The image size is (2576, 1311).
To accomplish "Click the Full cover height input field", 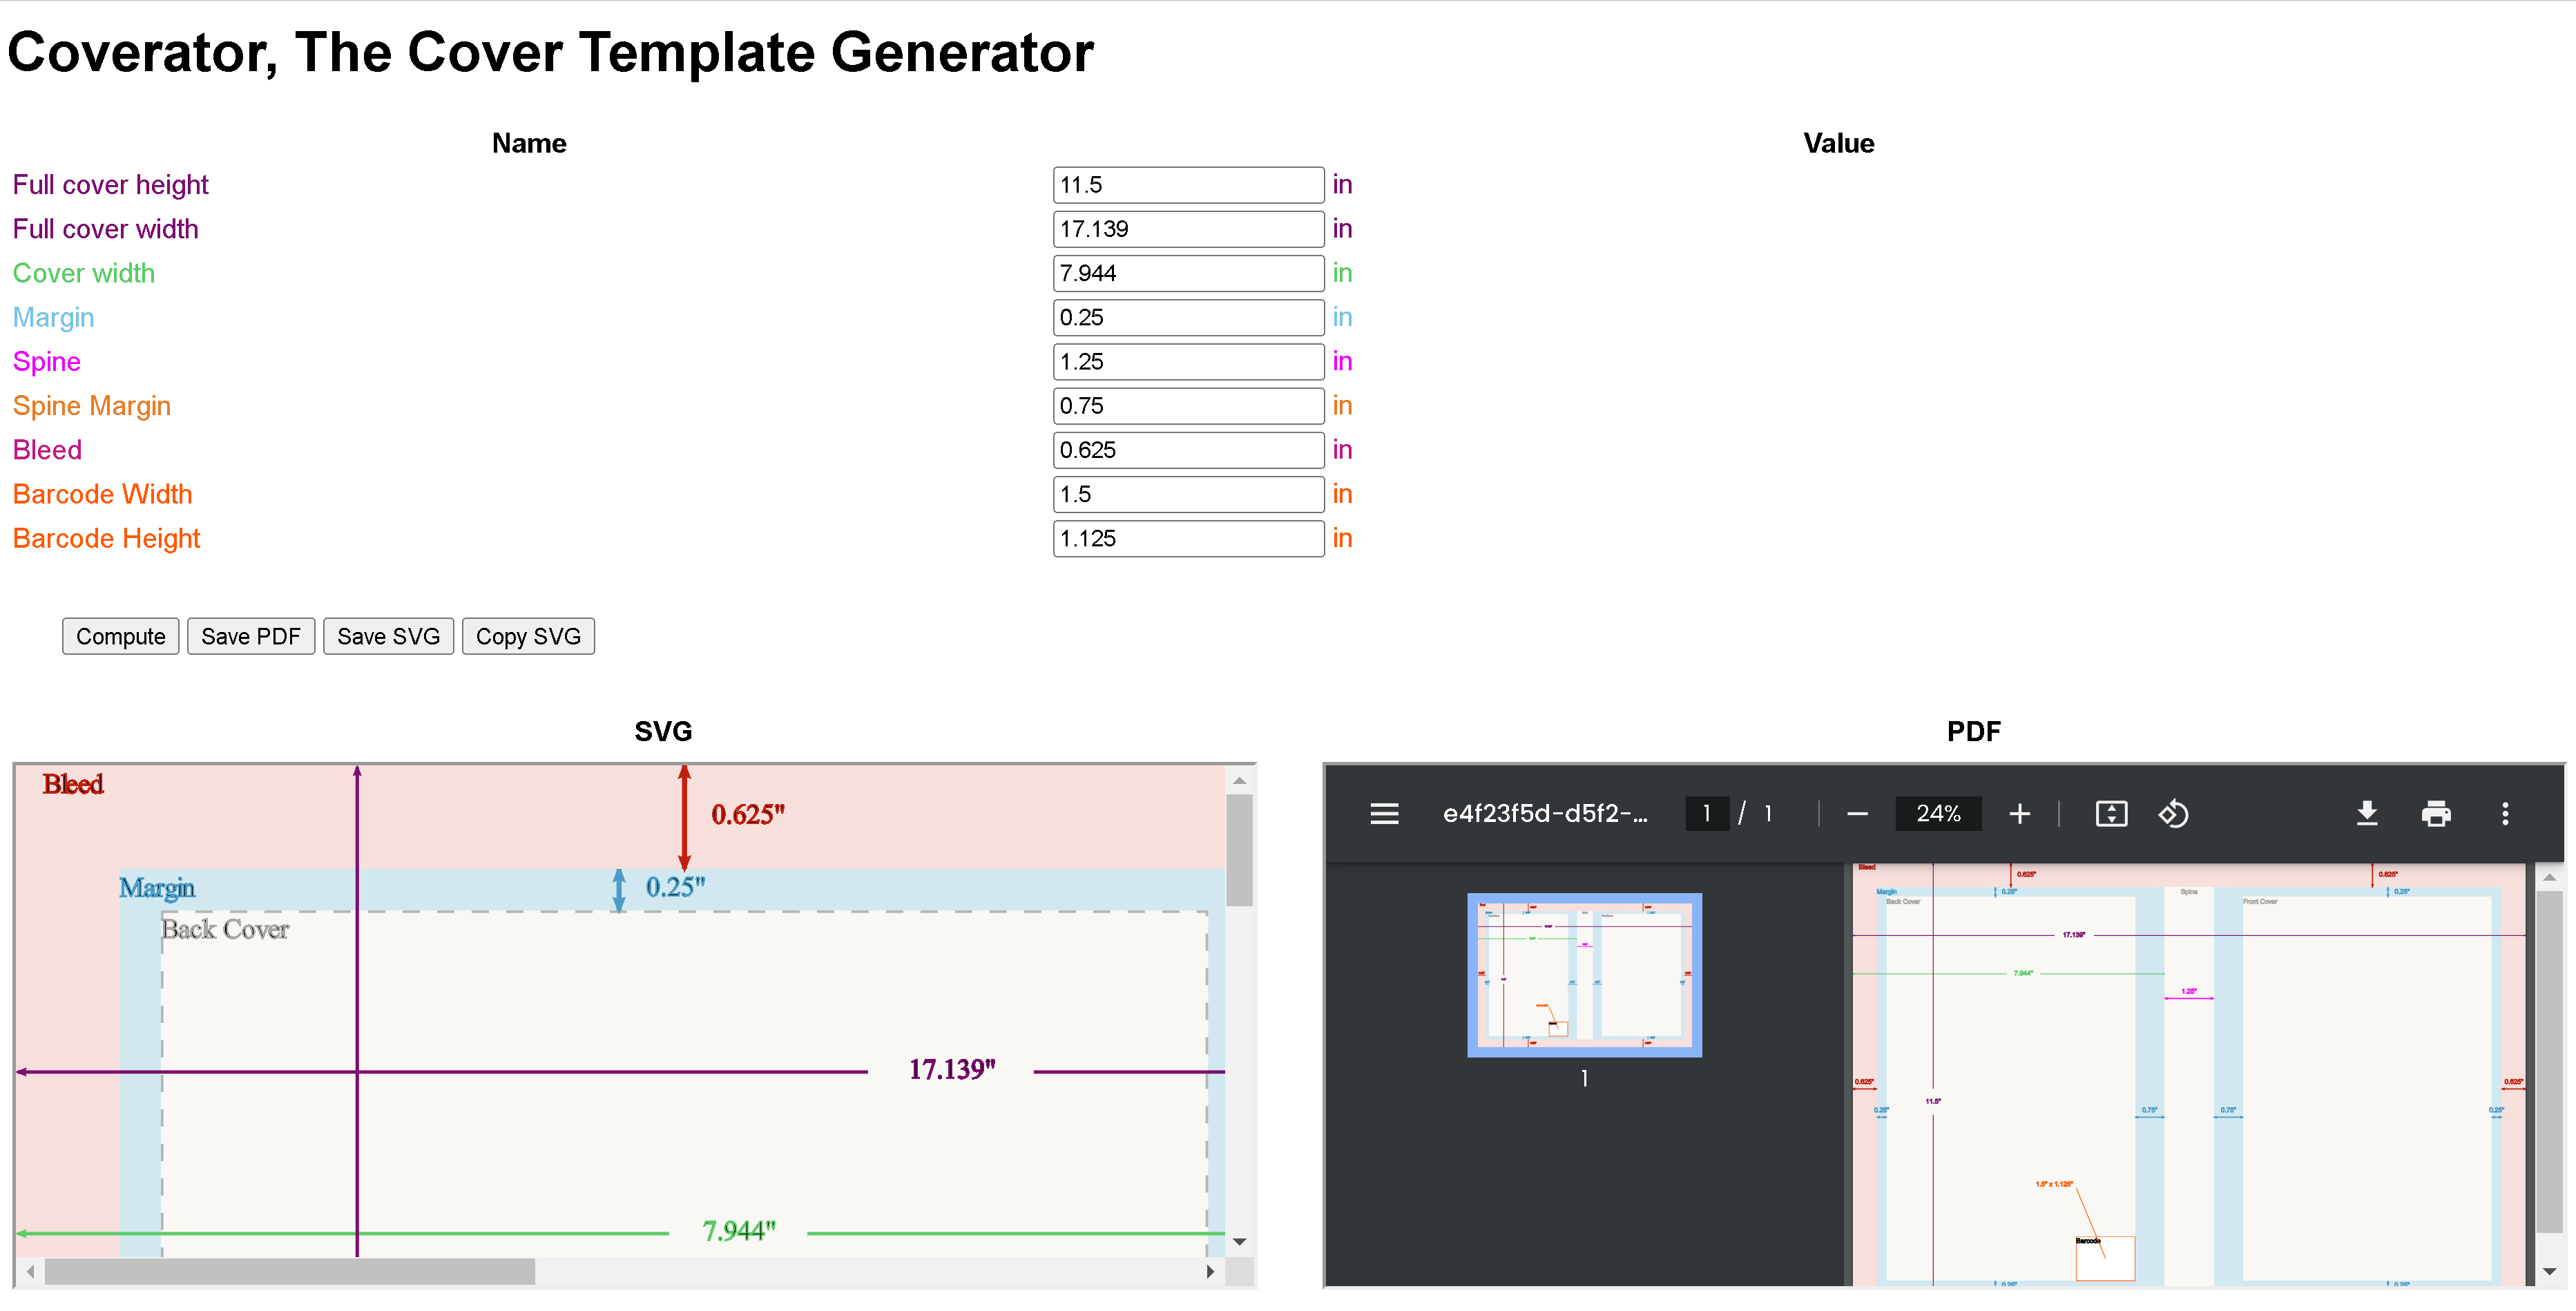I will click(1188, 185).
